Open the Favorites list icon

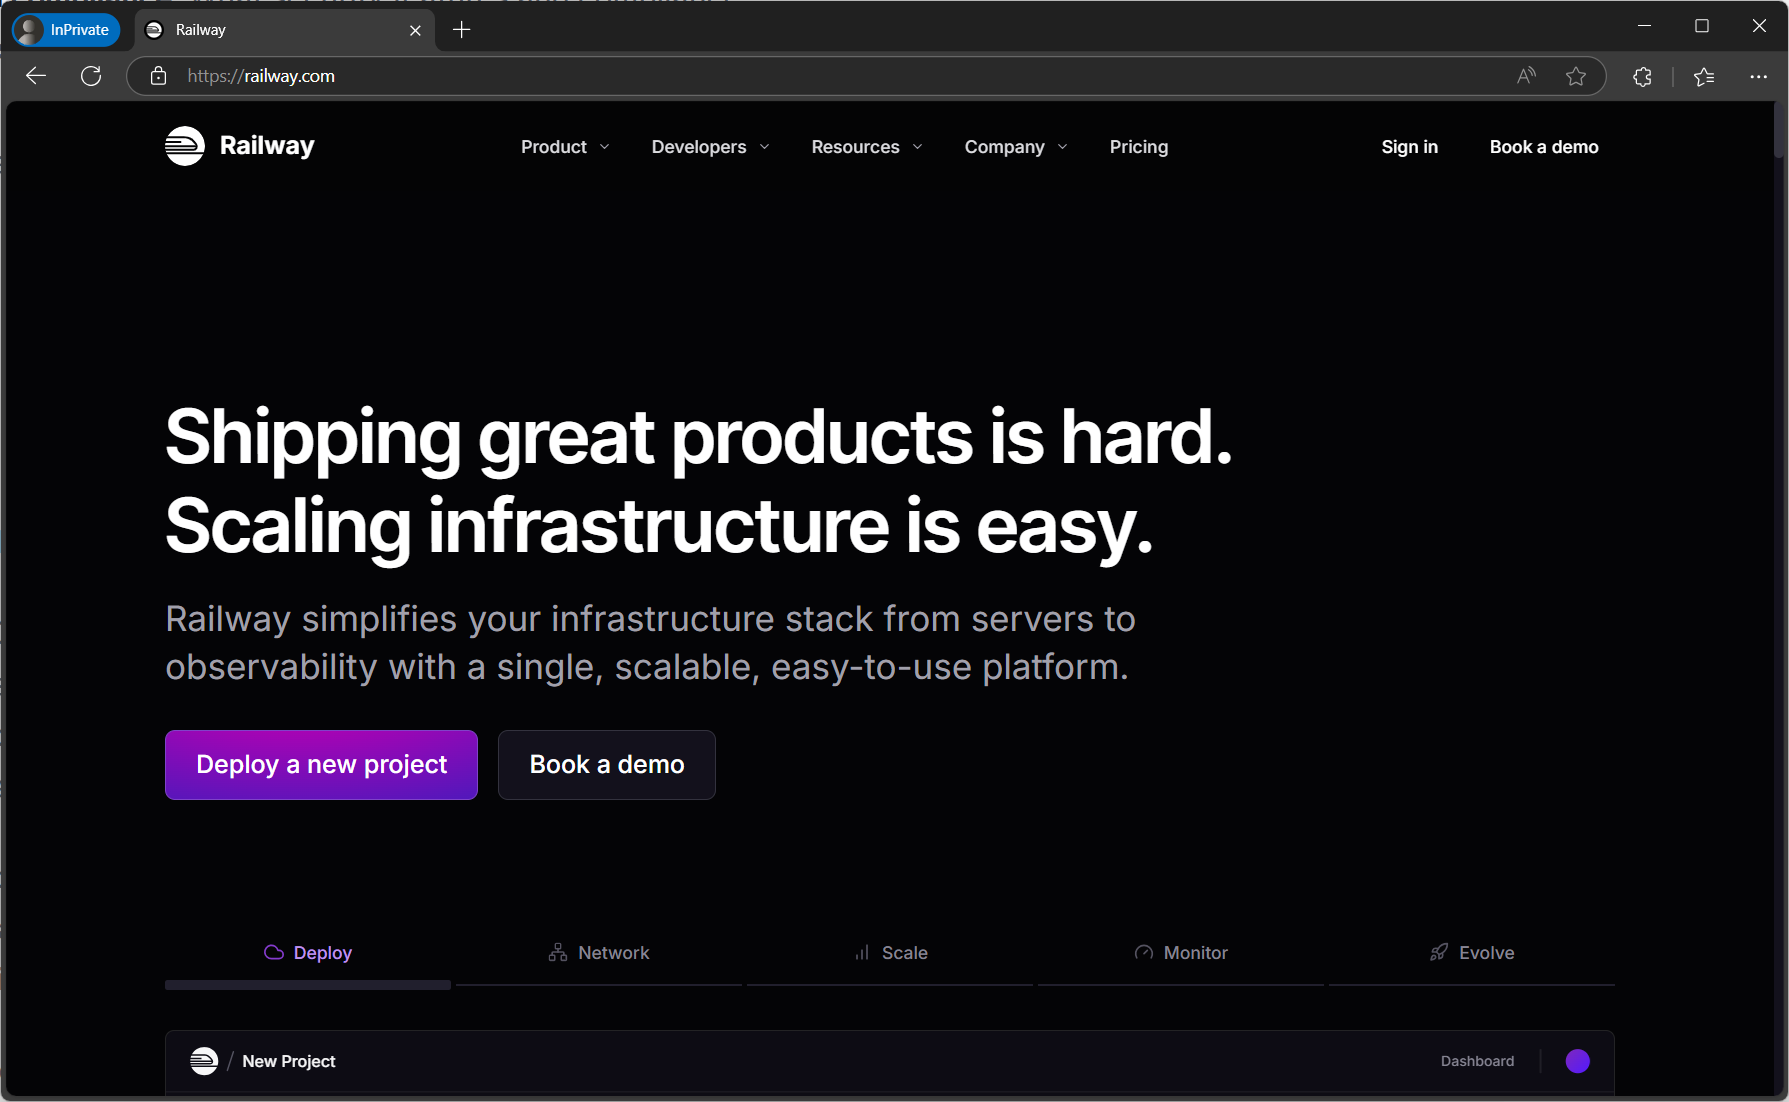coord(1704,76)
